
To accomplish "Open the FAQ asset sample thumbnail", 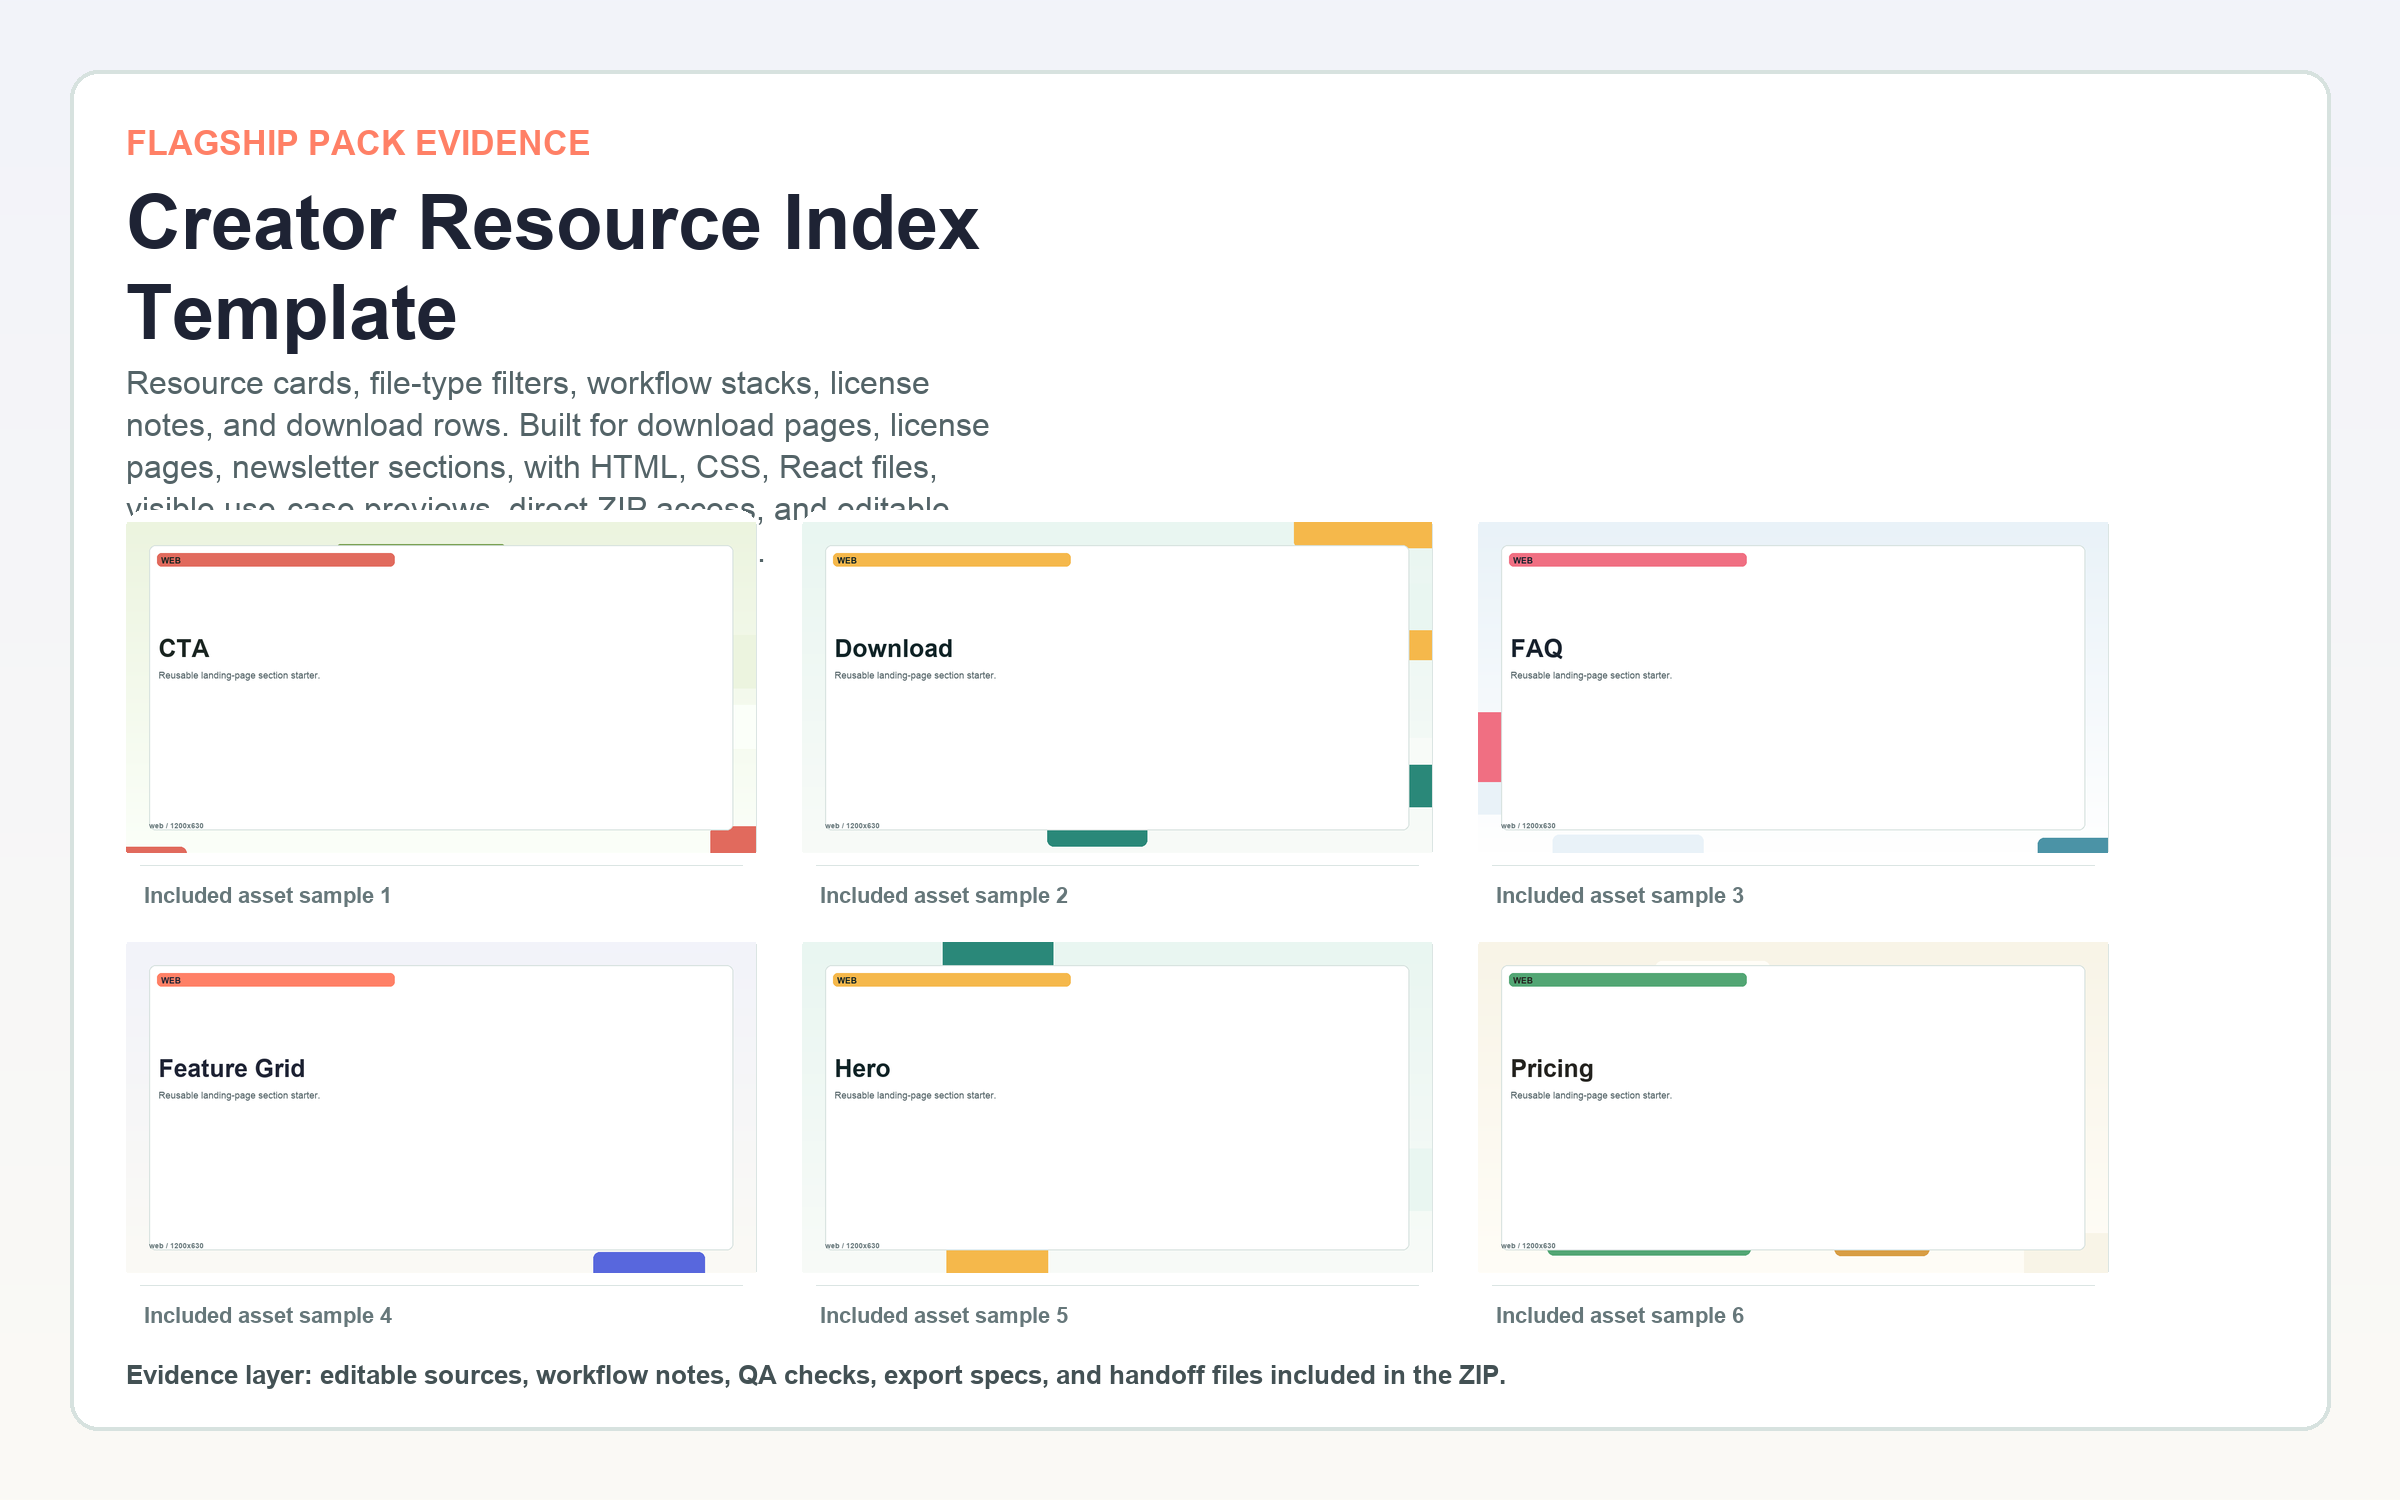I will [x=1793, y=687].
